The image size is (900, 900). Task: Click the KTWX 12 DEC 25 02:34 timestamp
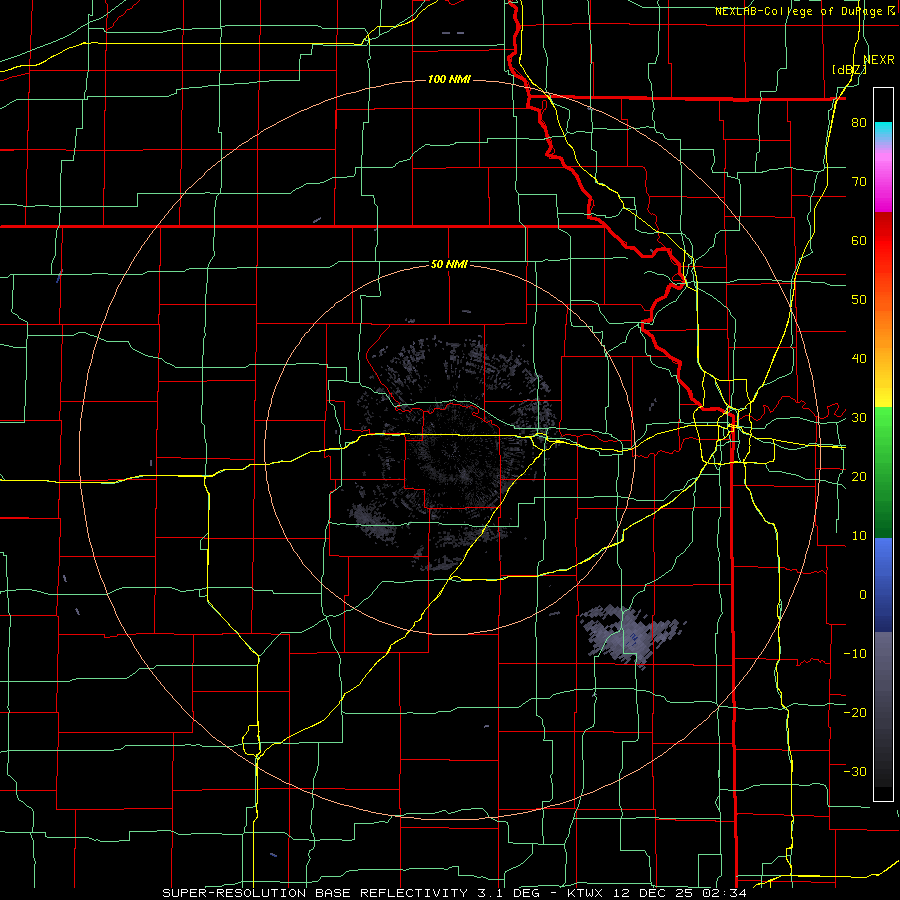657,893
